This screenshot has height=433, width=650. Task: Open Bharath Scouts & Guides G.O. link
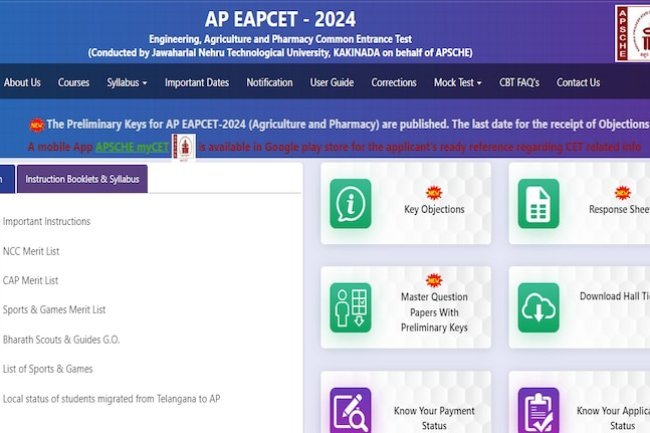click(x=61, y=339)
